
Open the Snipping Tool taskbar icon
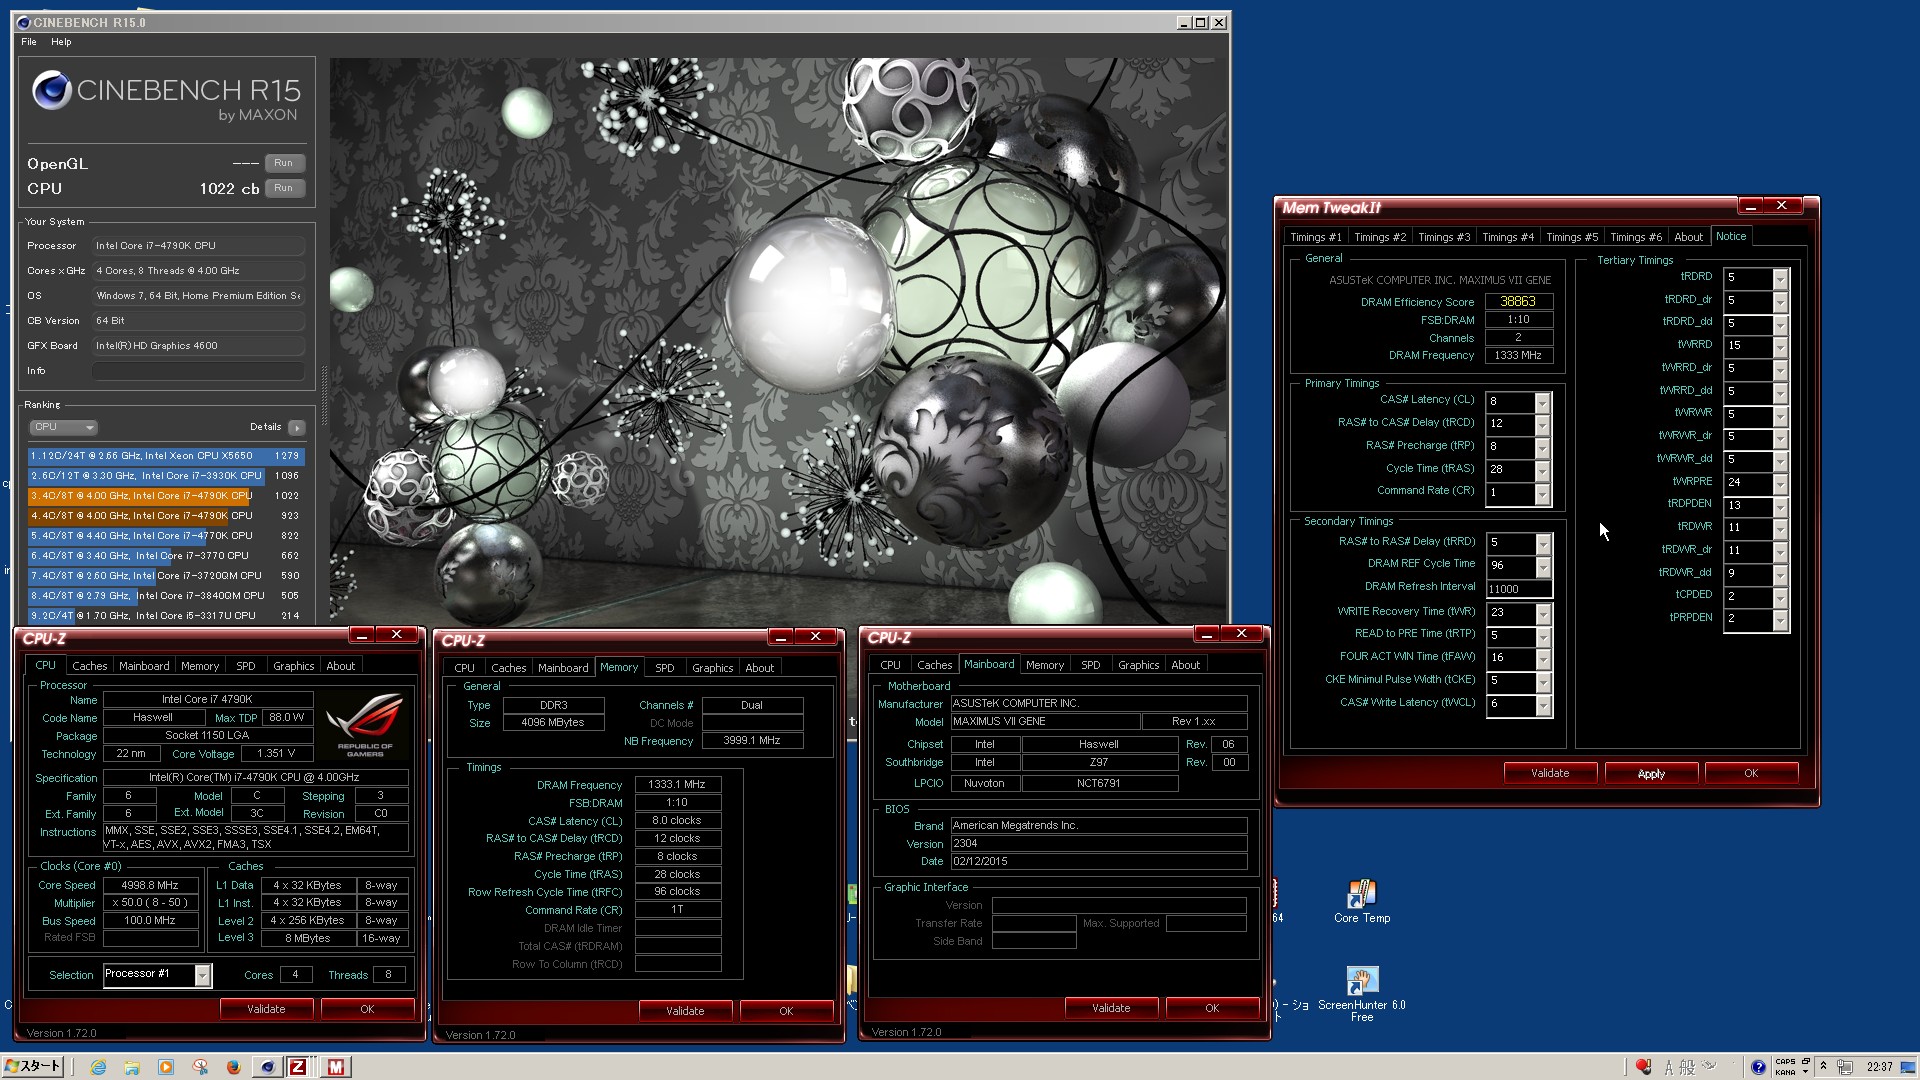tap(200, 1067)
